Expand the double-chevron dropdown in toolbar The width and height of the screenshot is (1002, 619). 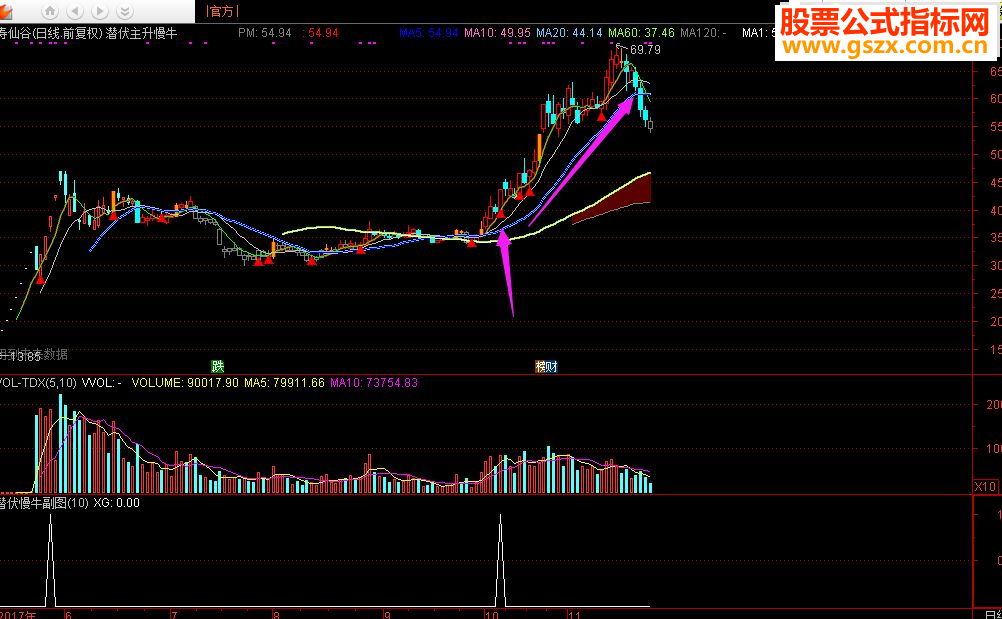125,11
